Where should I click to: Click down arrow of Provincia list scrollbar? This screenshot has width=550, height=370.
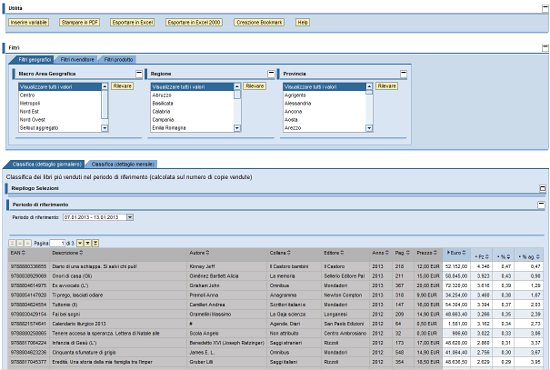pos(369,128)
